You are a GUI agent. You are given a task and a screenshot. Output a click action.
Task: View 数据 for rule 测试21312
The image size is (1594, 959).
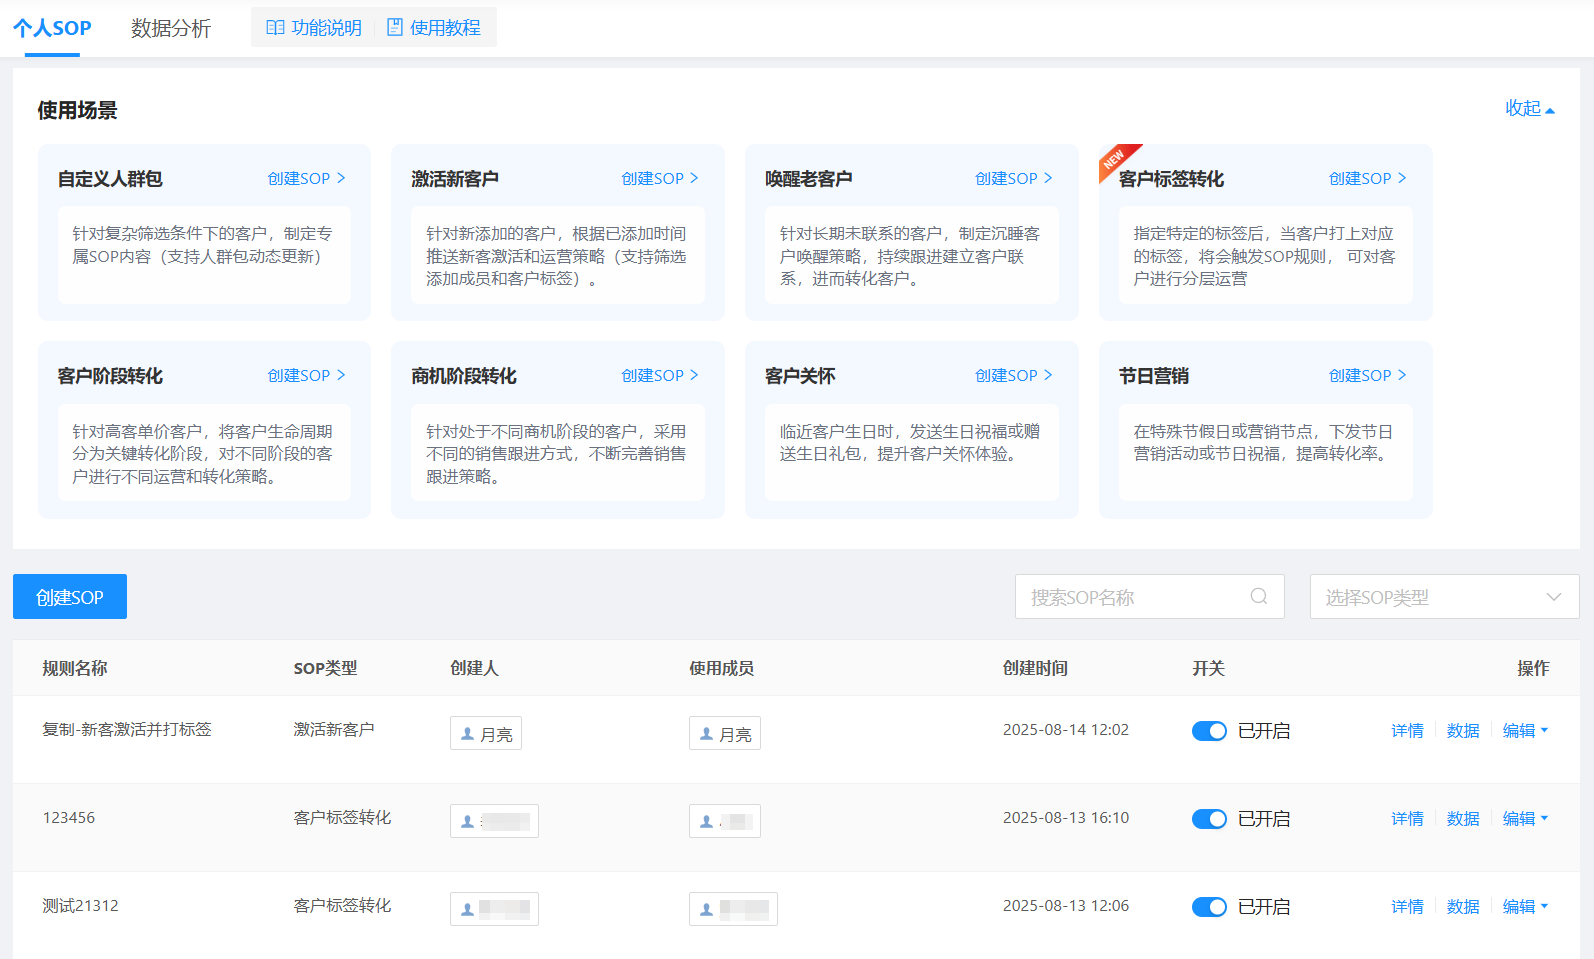[1463, 907]
